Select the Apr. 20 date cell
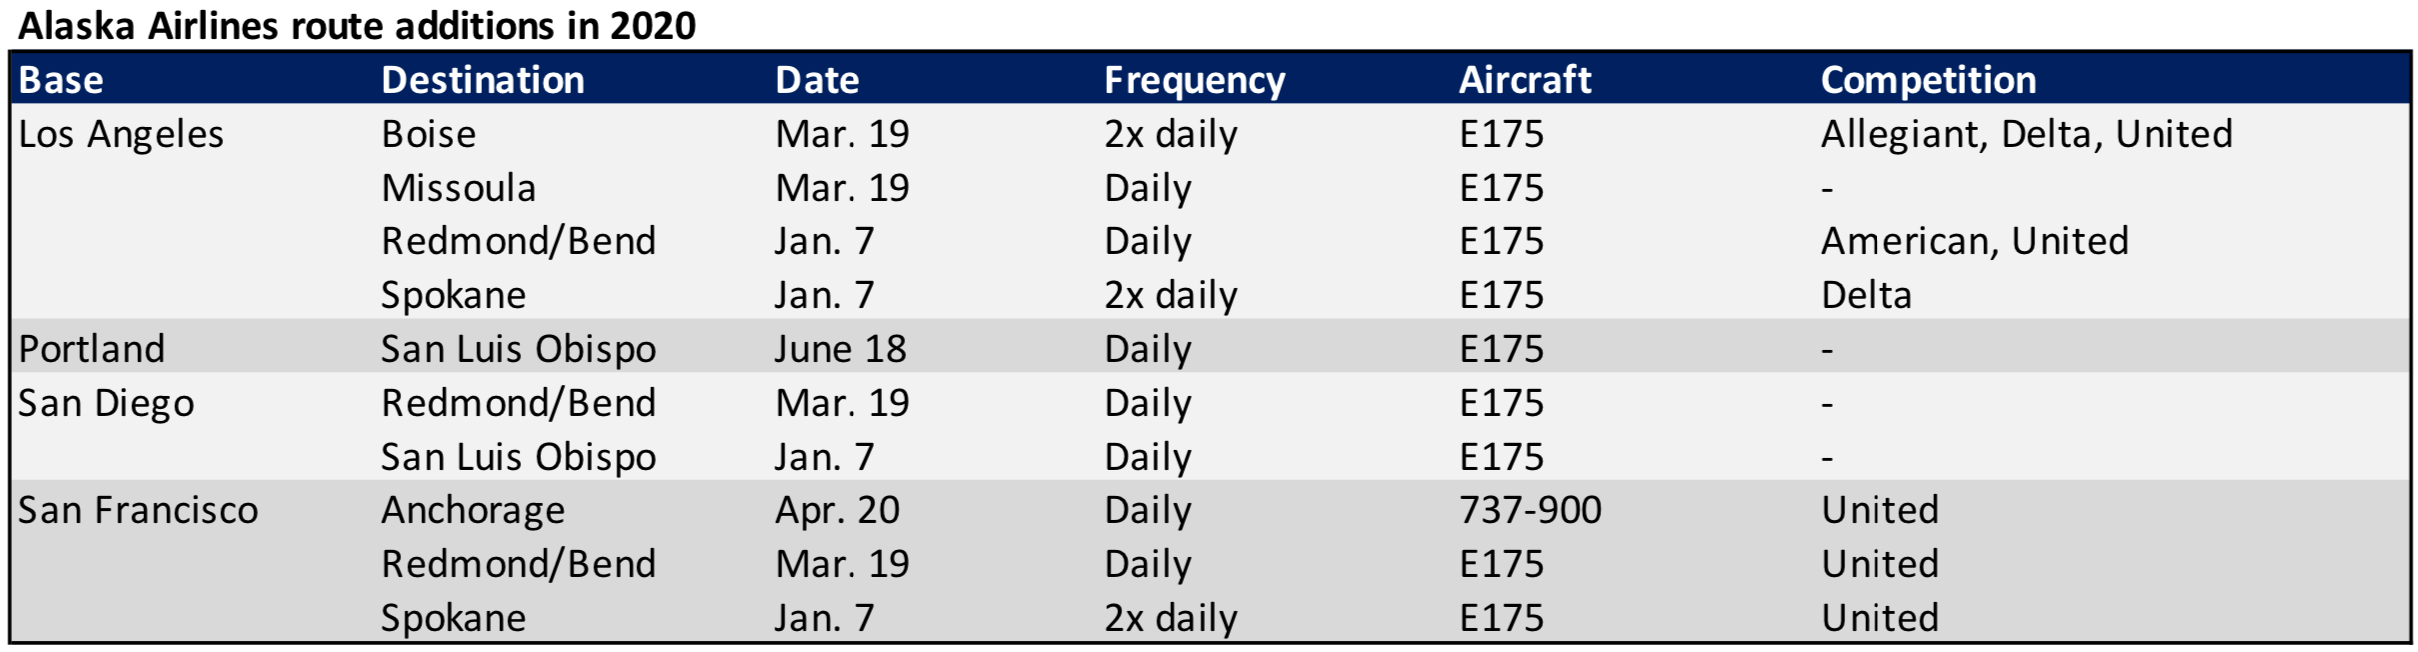Screen dimensions: 2418x652 837,510
